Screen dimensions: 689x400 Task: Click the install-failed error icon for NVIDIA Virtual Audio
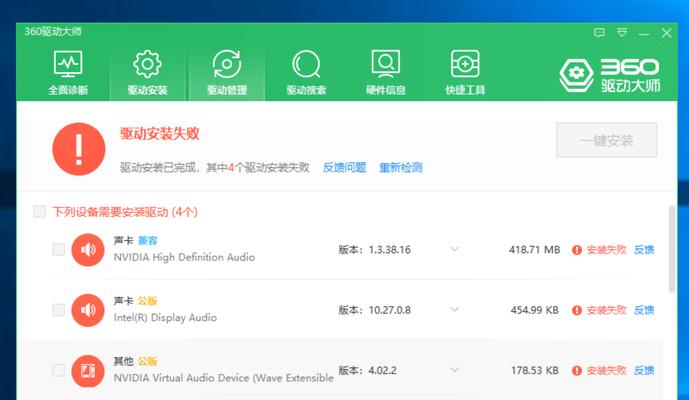pos(577,371)
